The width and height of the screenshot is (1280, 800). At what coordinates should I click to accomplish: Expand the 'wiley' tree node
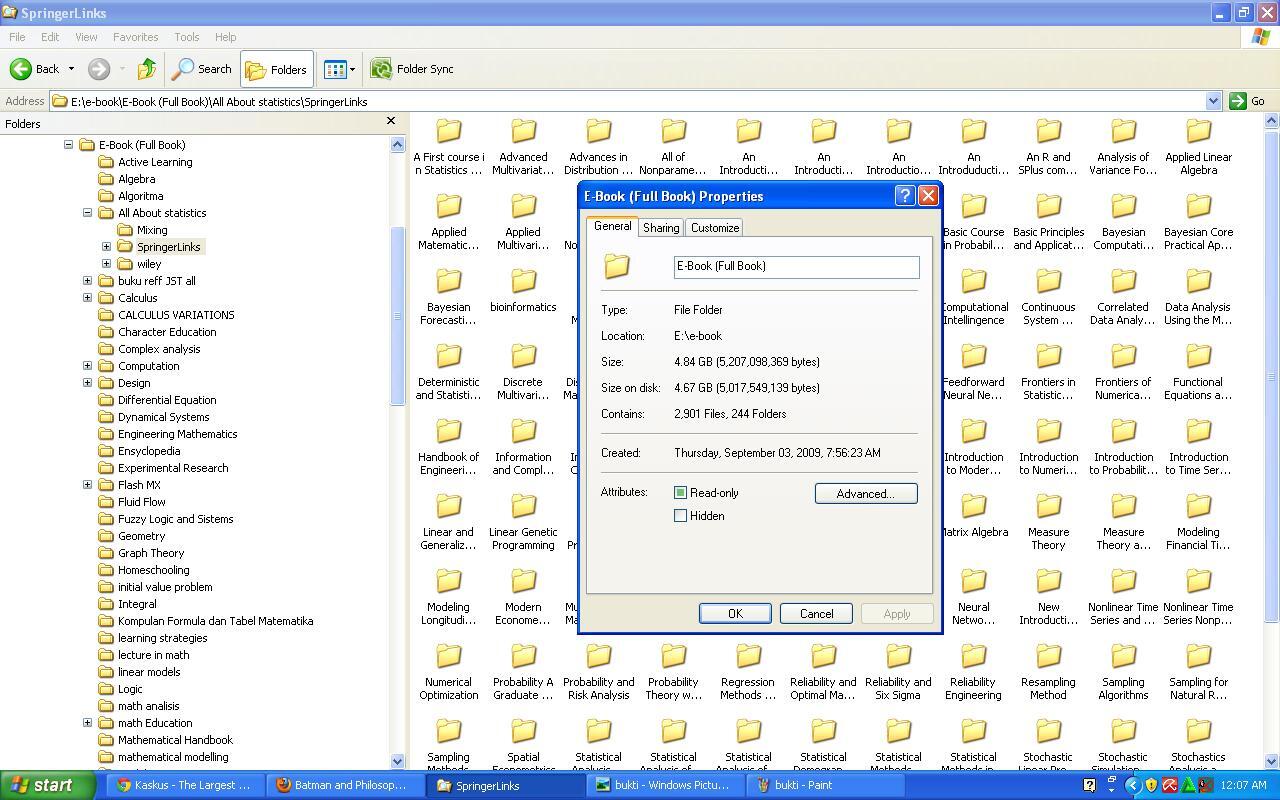(106, 264)
